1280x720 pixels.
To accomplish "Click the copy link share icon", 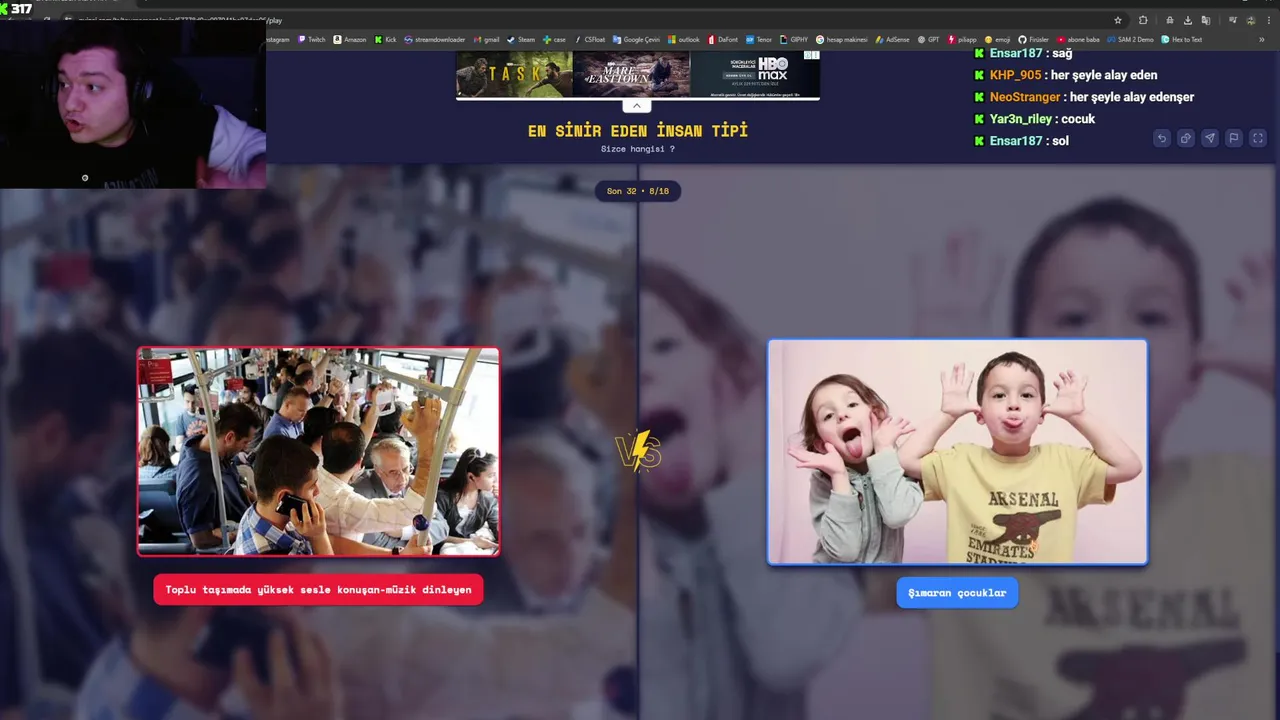I will click(x=1185, y=138).
